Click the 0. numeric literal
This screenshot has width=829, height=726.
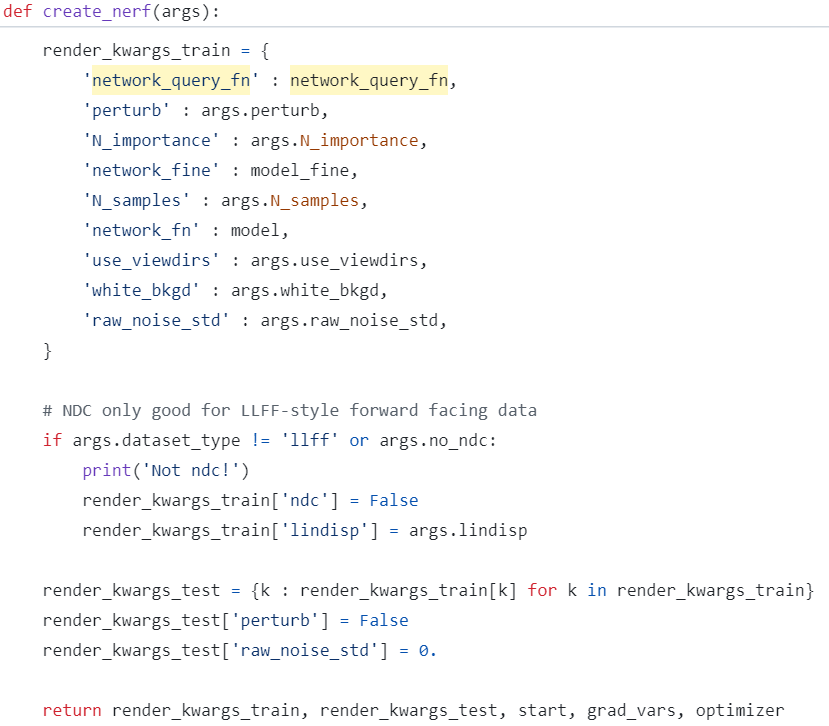(427, 650)
